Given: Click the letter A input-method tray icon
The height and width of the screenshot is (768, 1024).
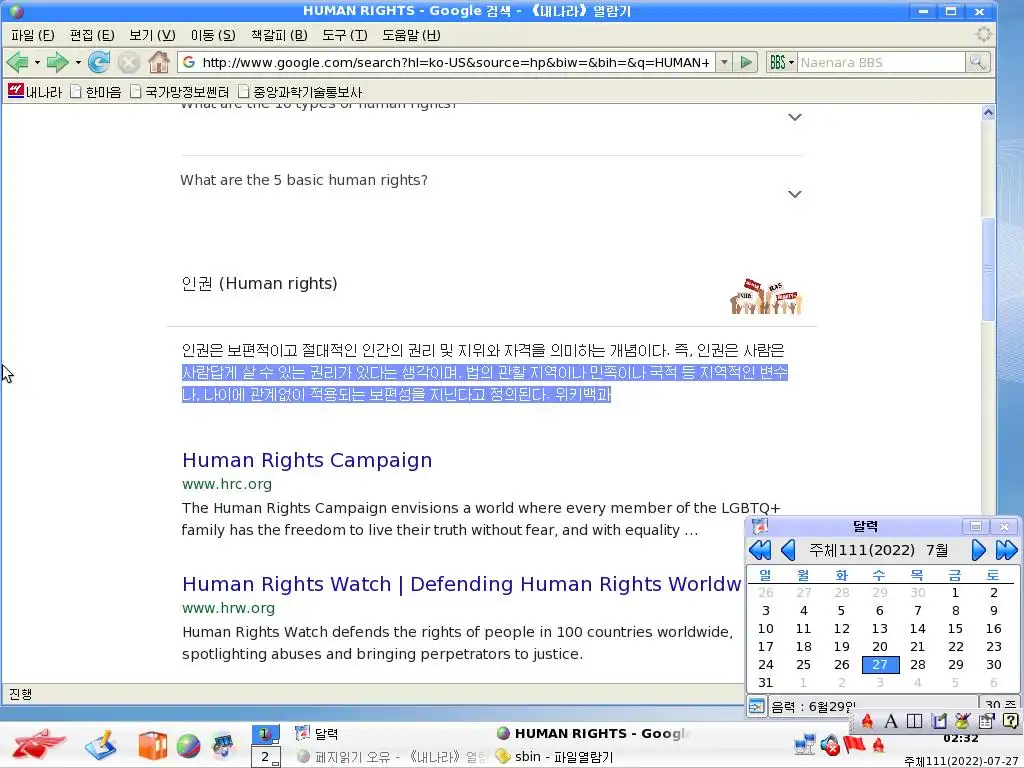Looking at the screenshot, I should (890, 721).
